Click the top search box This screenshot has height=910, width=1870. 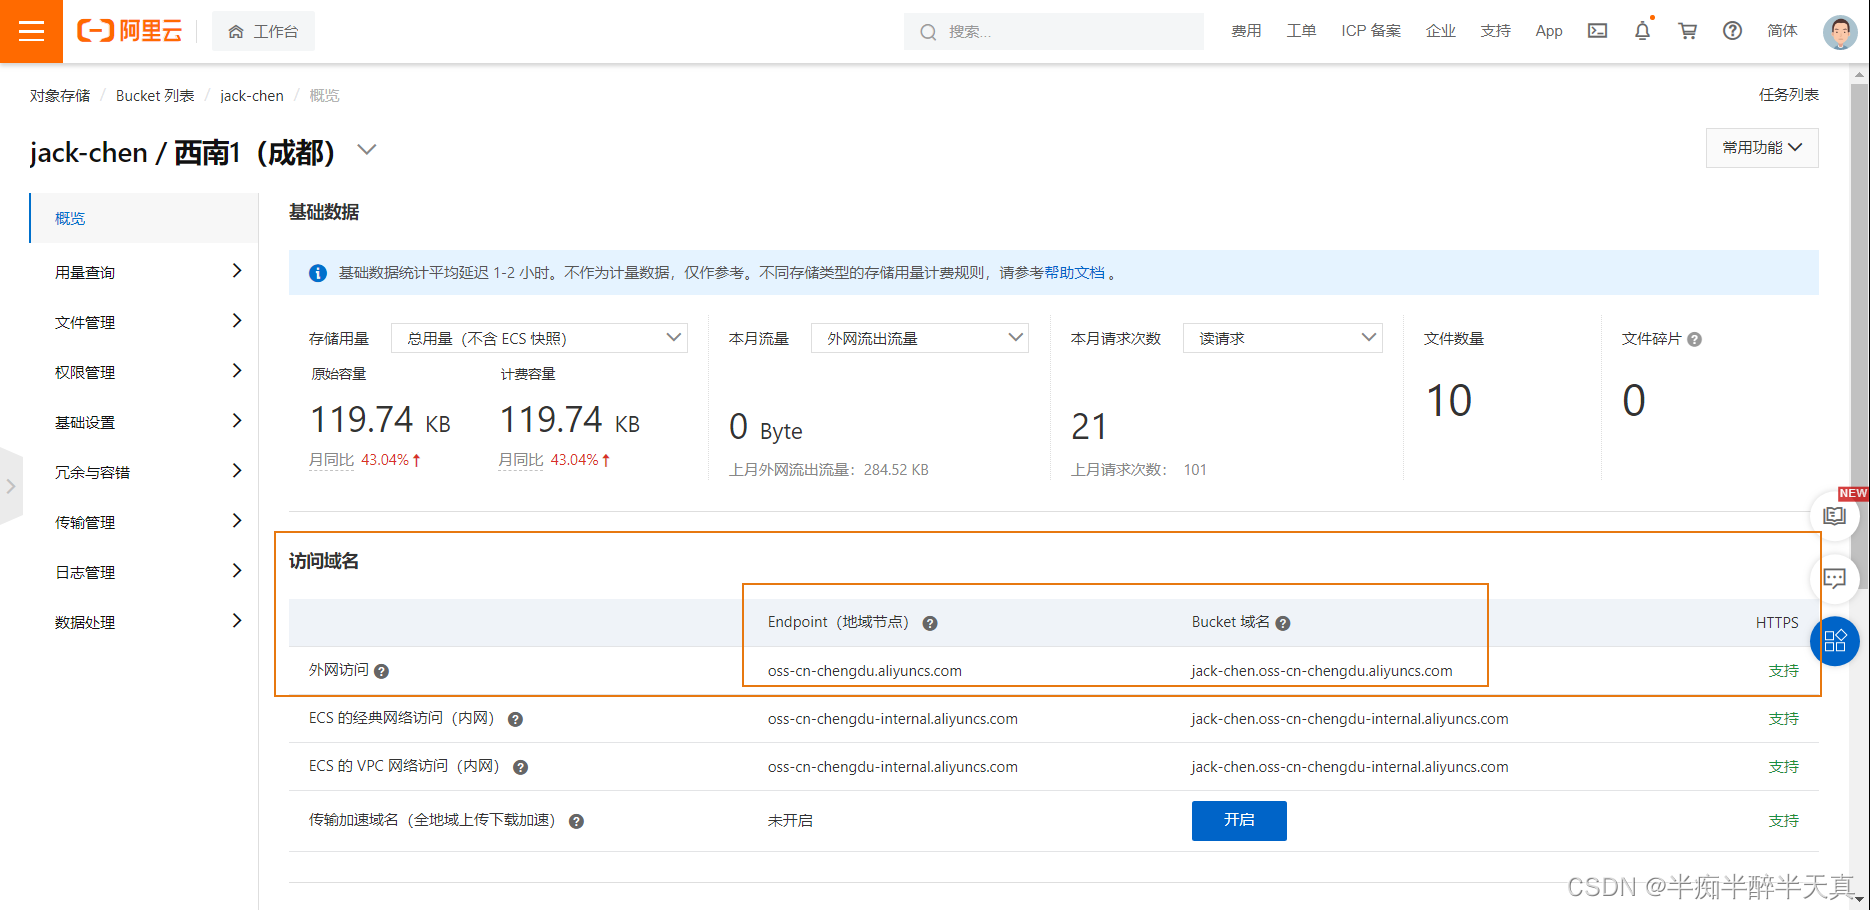[x=1054, y=31]
